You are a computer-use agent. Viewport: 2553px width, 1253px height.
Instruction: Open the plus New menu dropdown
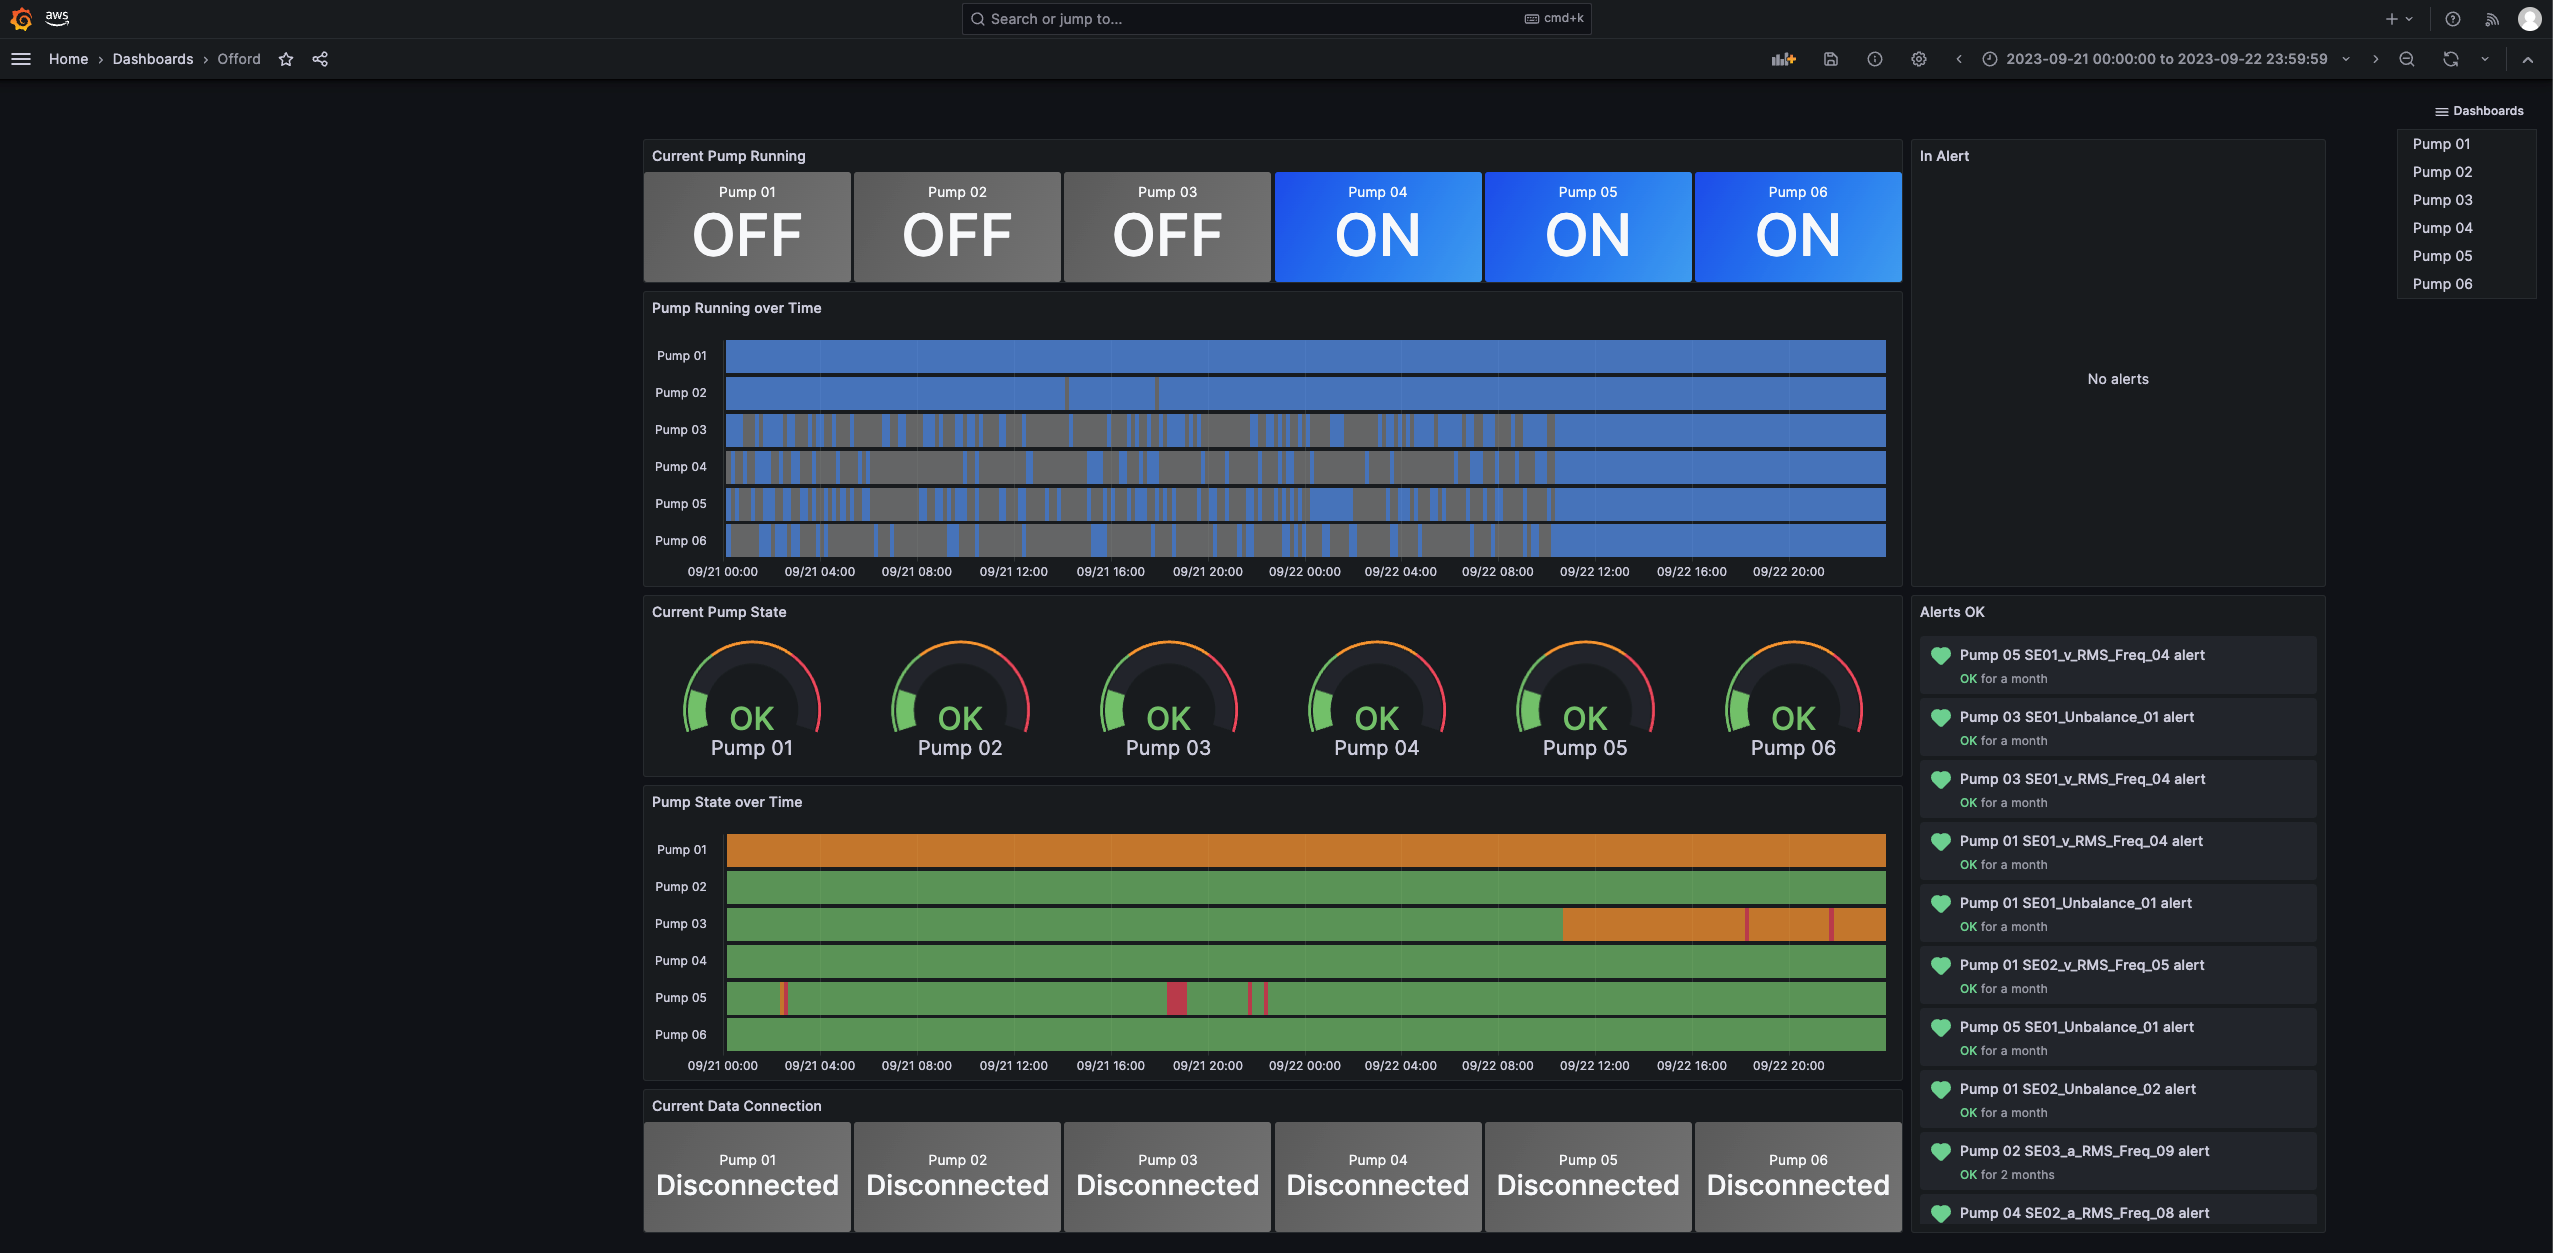(2398, 19)
